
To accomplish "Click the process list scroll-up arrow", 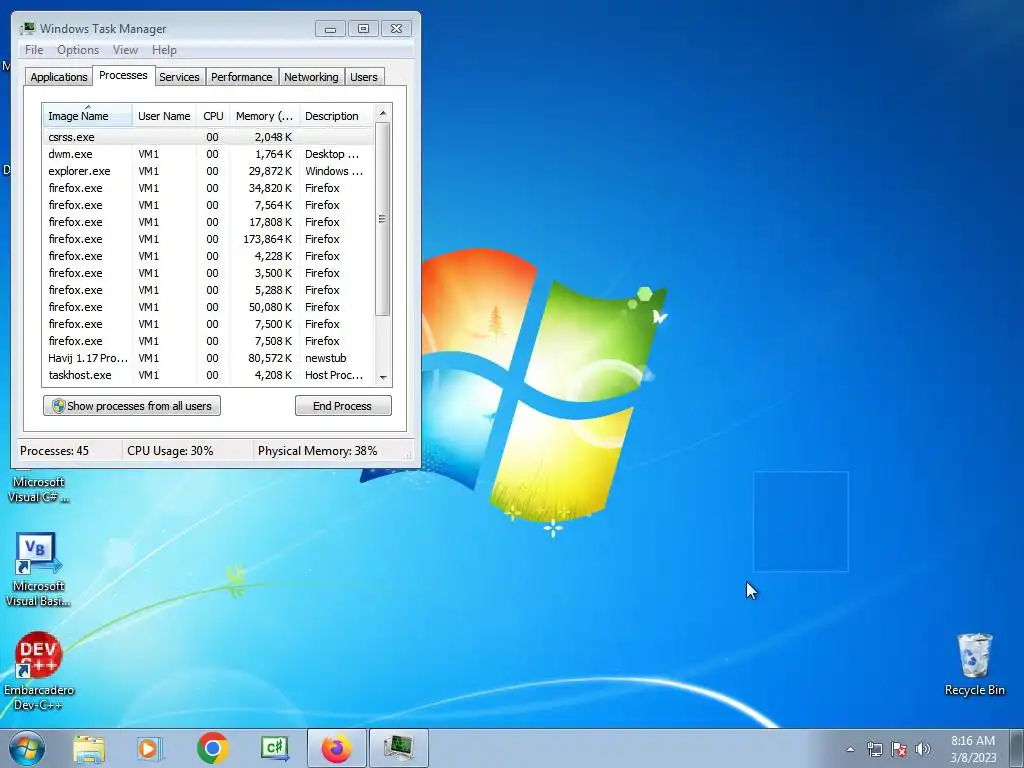I will click(383, 113).
